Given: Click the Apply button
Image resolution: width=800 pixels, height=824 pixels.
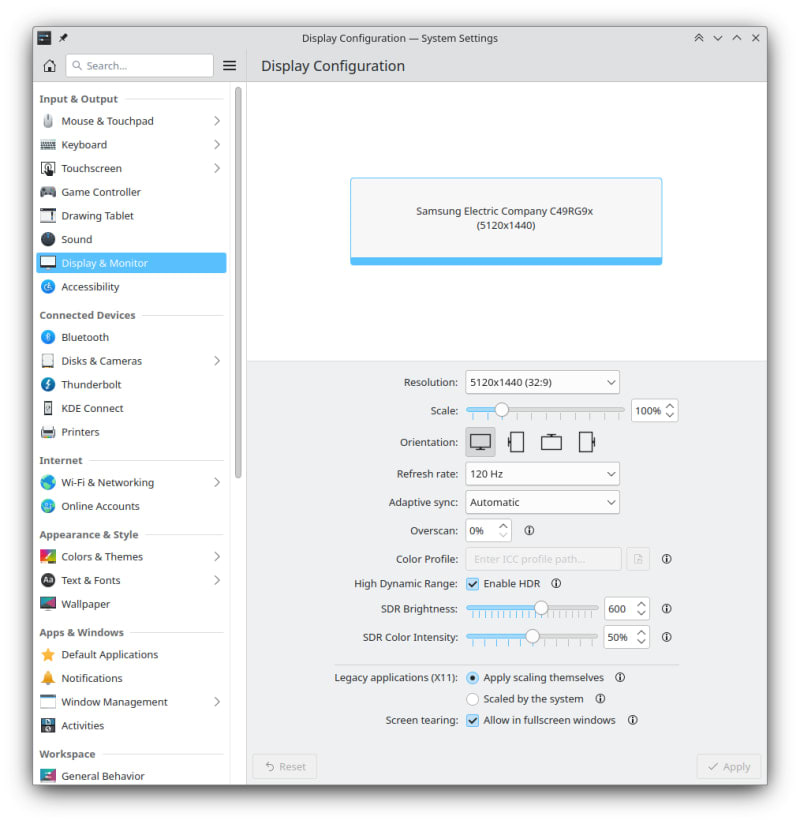Looking at the screenshot, I should tap(729, 767).
